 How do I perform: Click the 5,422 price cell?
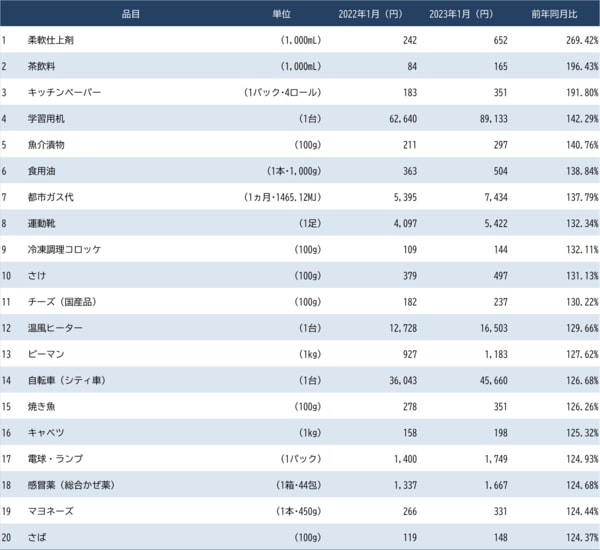[496, 223]
